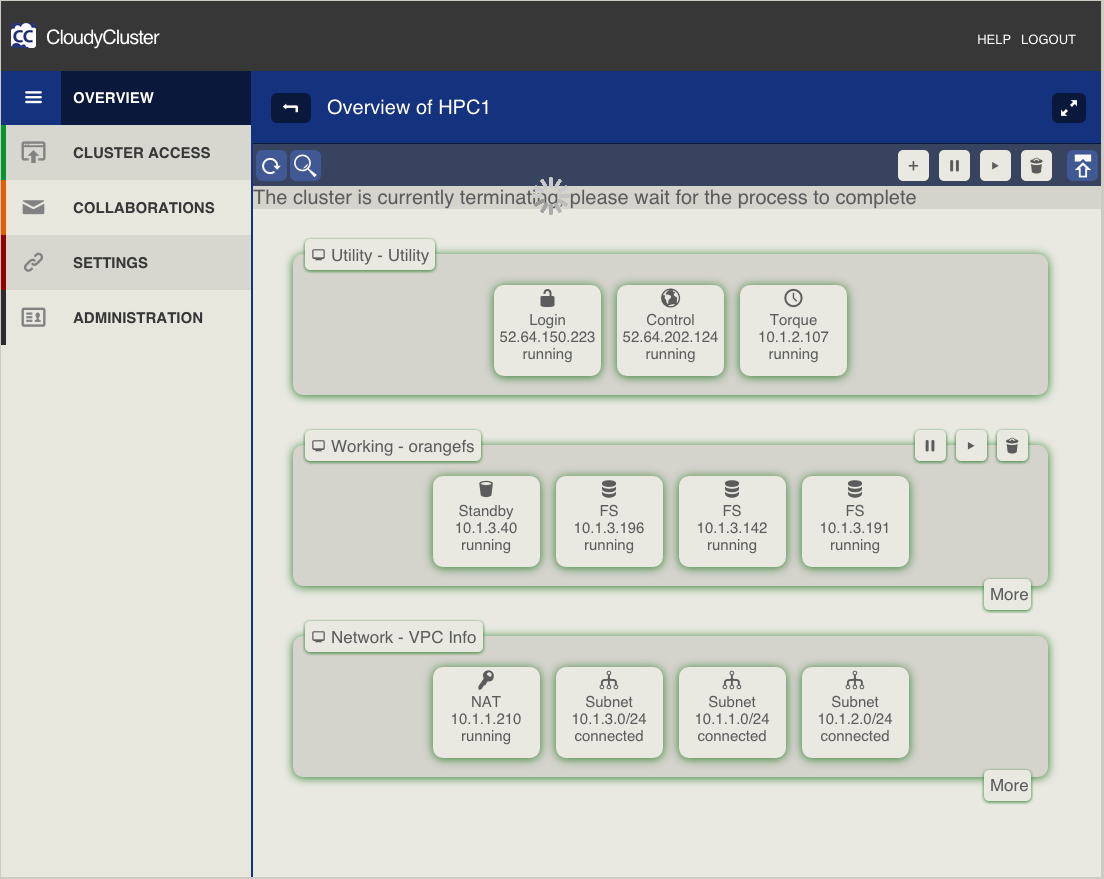Image resolution: width=1104 pixels, height=879 pixels.
Task: Expand More in Network VPC Info group
Action: tap(1008, 785)
